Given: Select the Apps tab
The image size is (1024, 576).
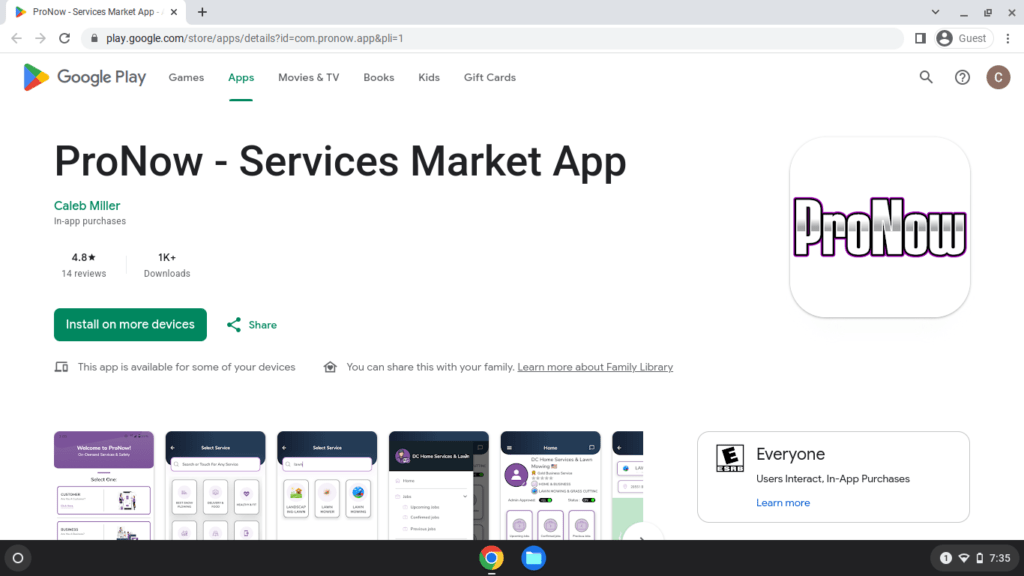Looking at the screenshot, I should click(241, 77).
